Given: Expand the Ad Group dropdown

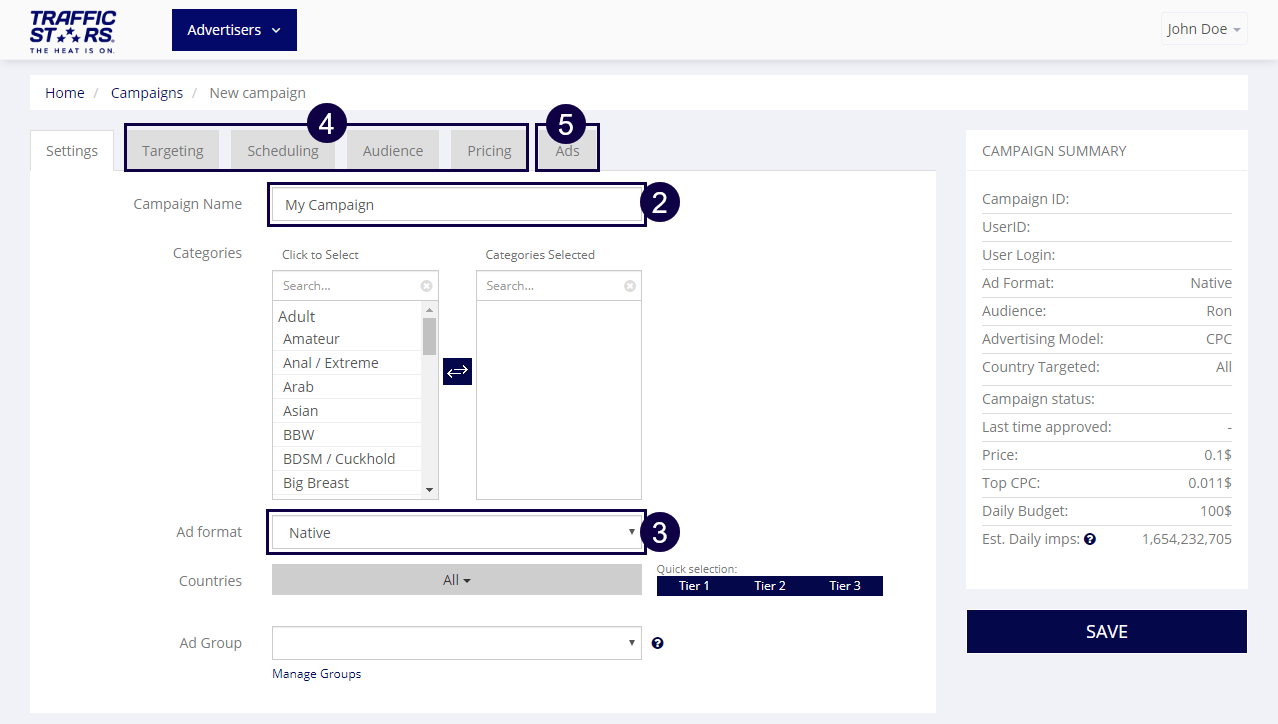Looking at the screenshot, I should (x=456, y=643).
